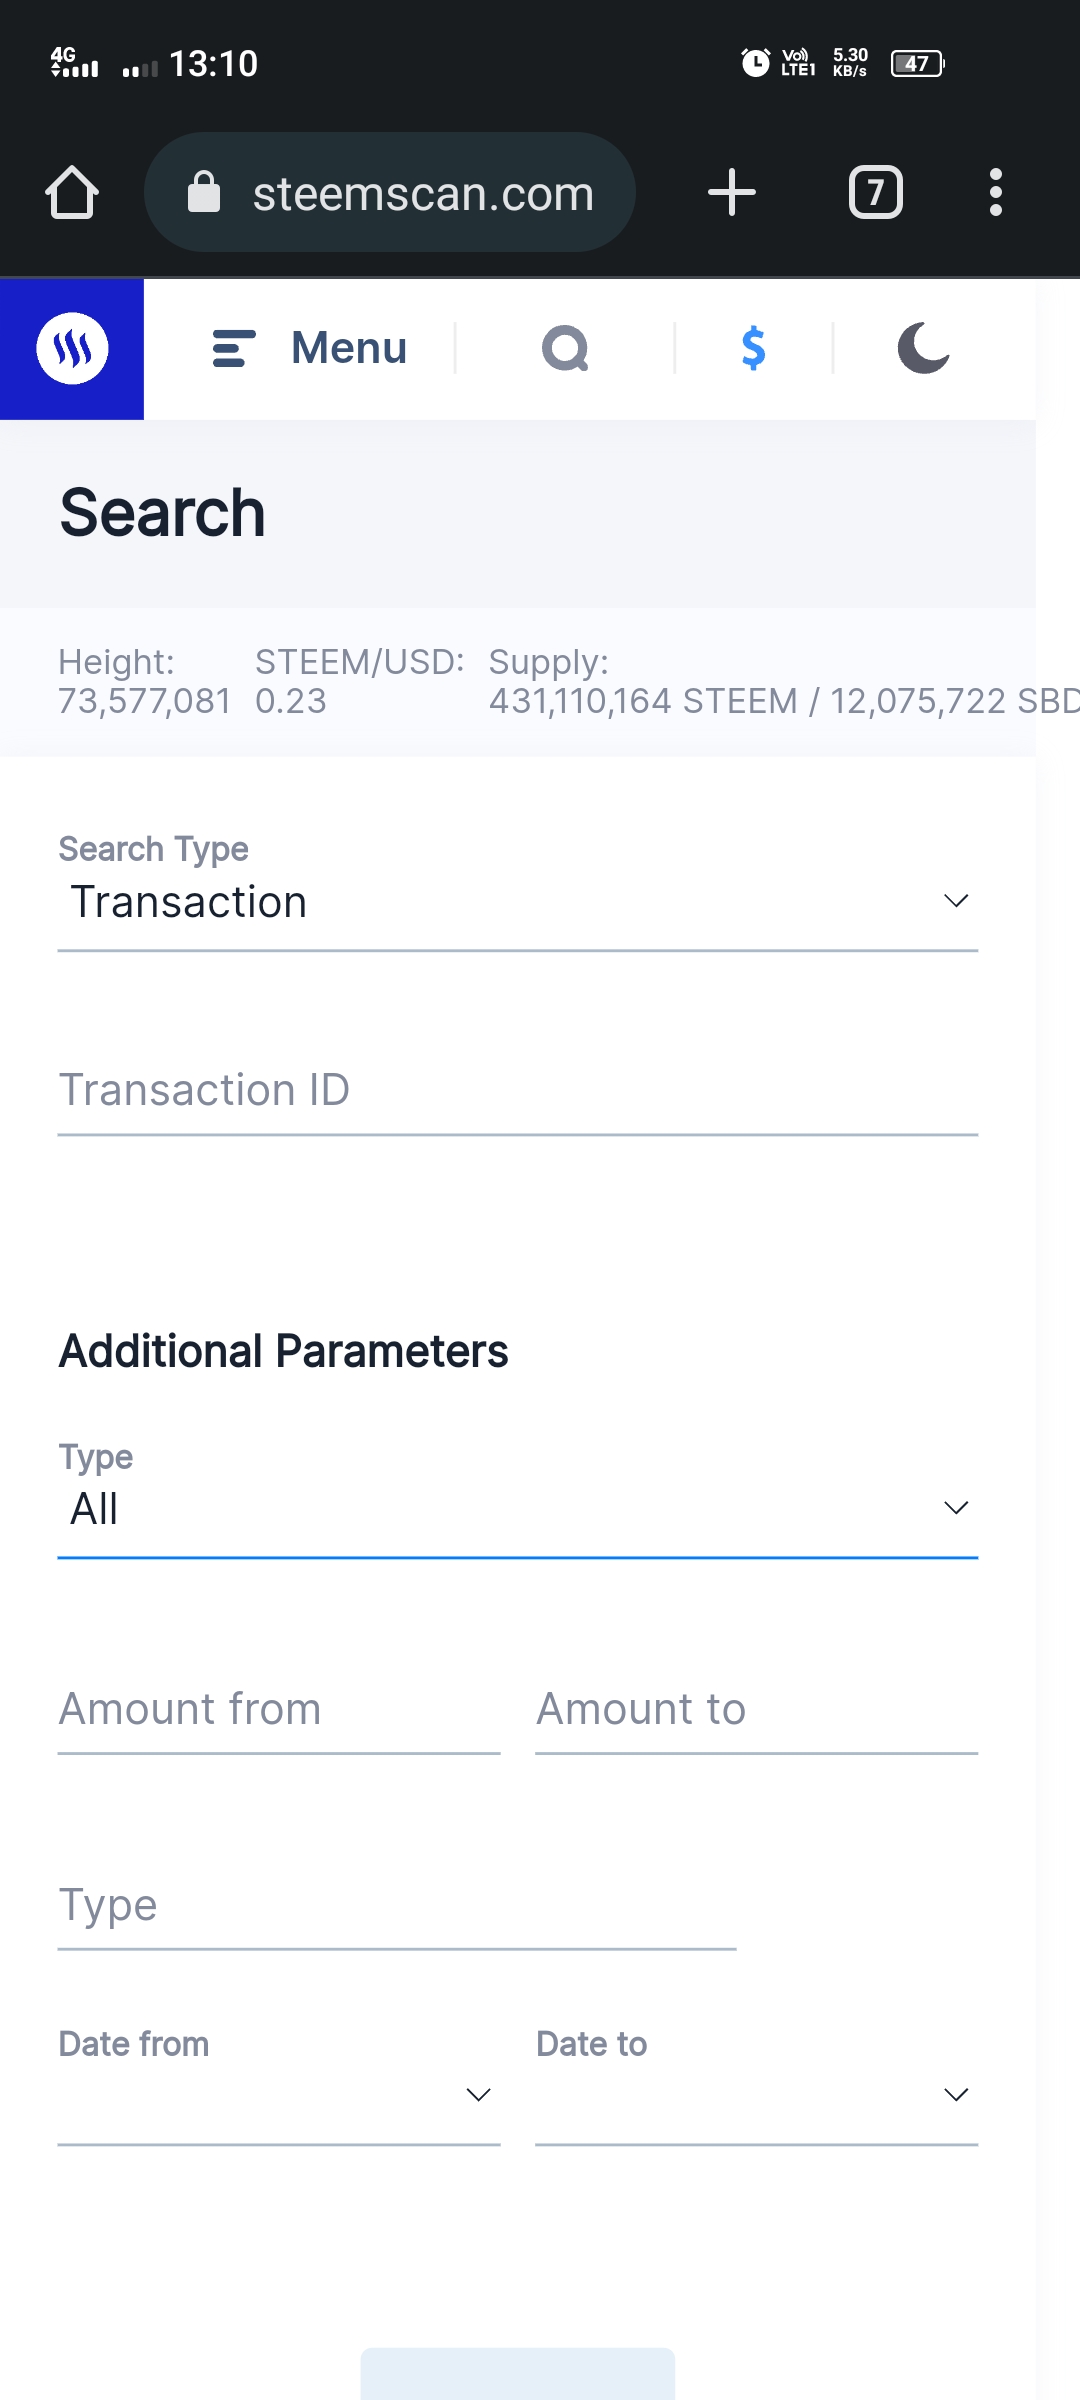Expand the Type "All" dropdown
Viewport: 1080px width, 2400px height.
click(x=517, y=1509)
